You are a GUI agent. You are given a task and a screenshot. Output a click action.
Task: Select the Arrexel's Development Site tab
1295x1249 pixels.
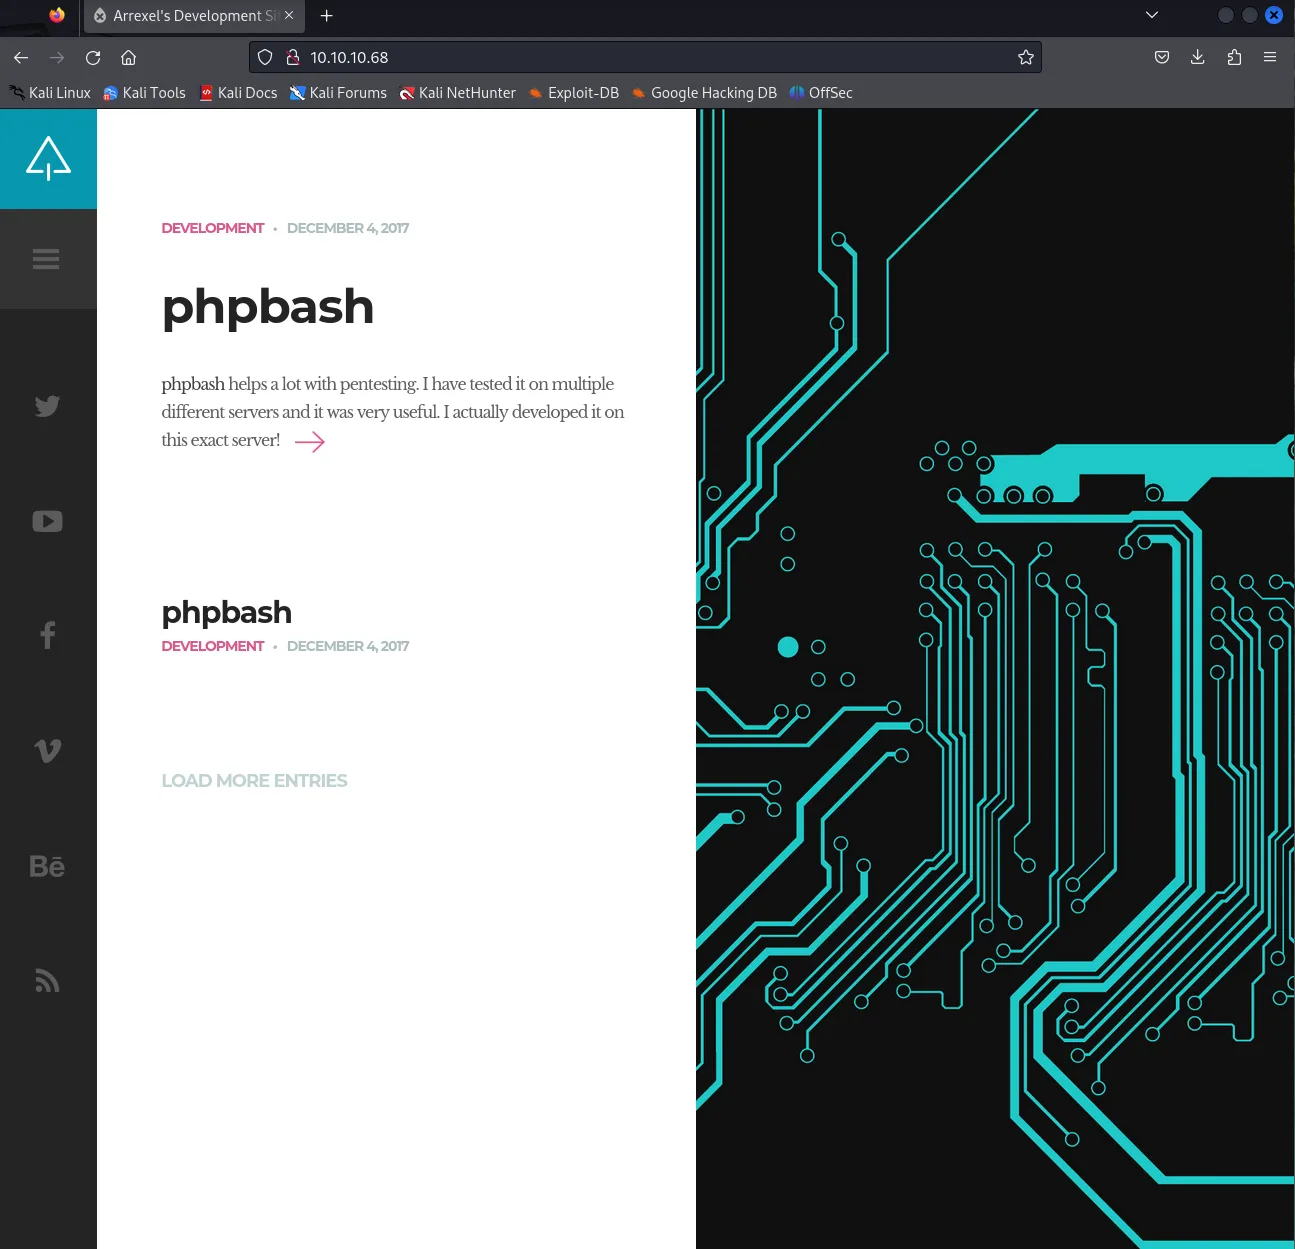pyautogui.click(x=194, y=16)
